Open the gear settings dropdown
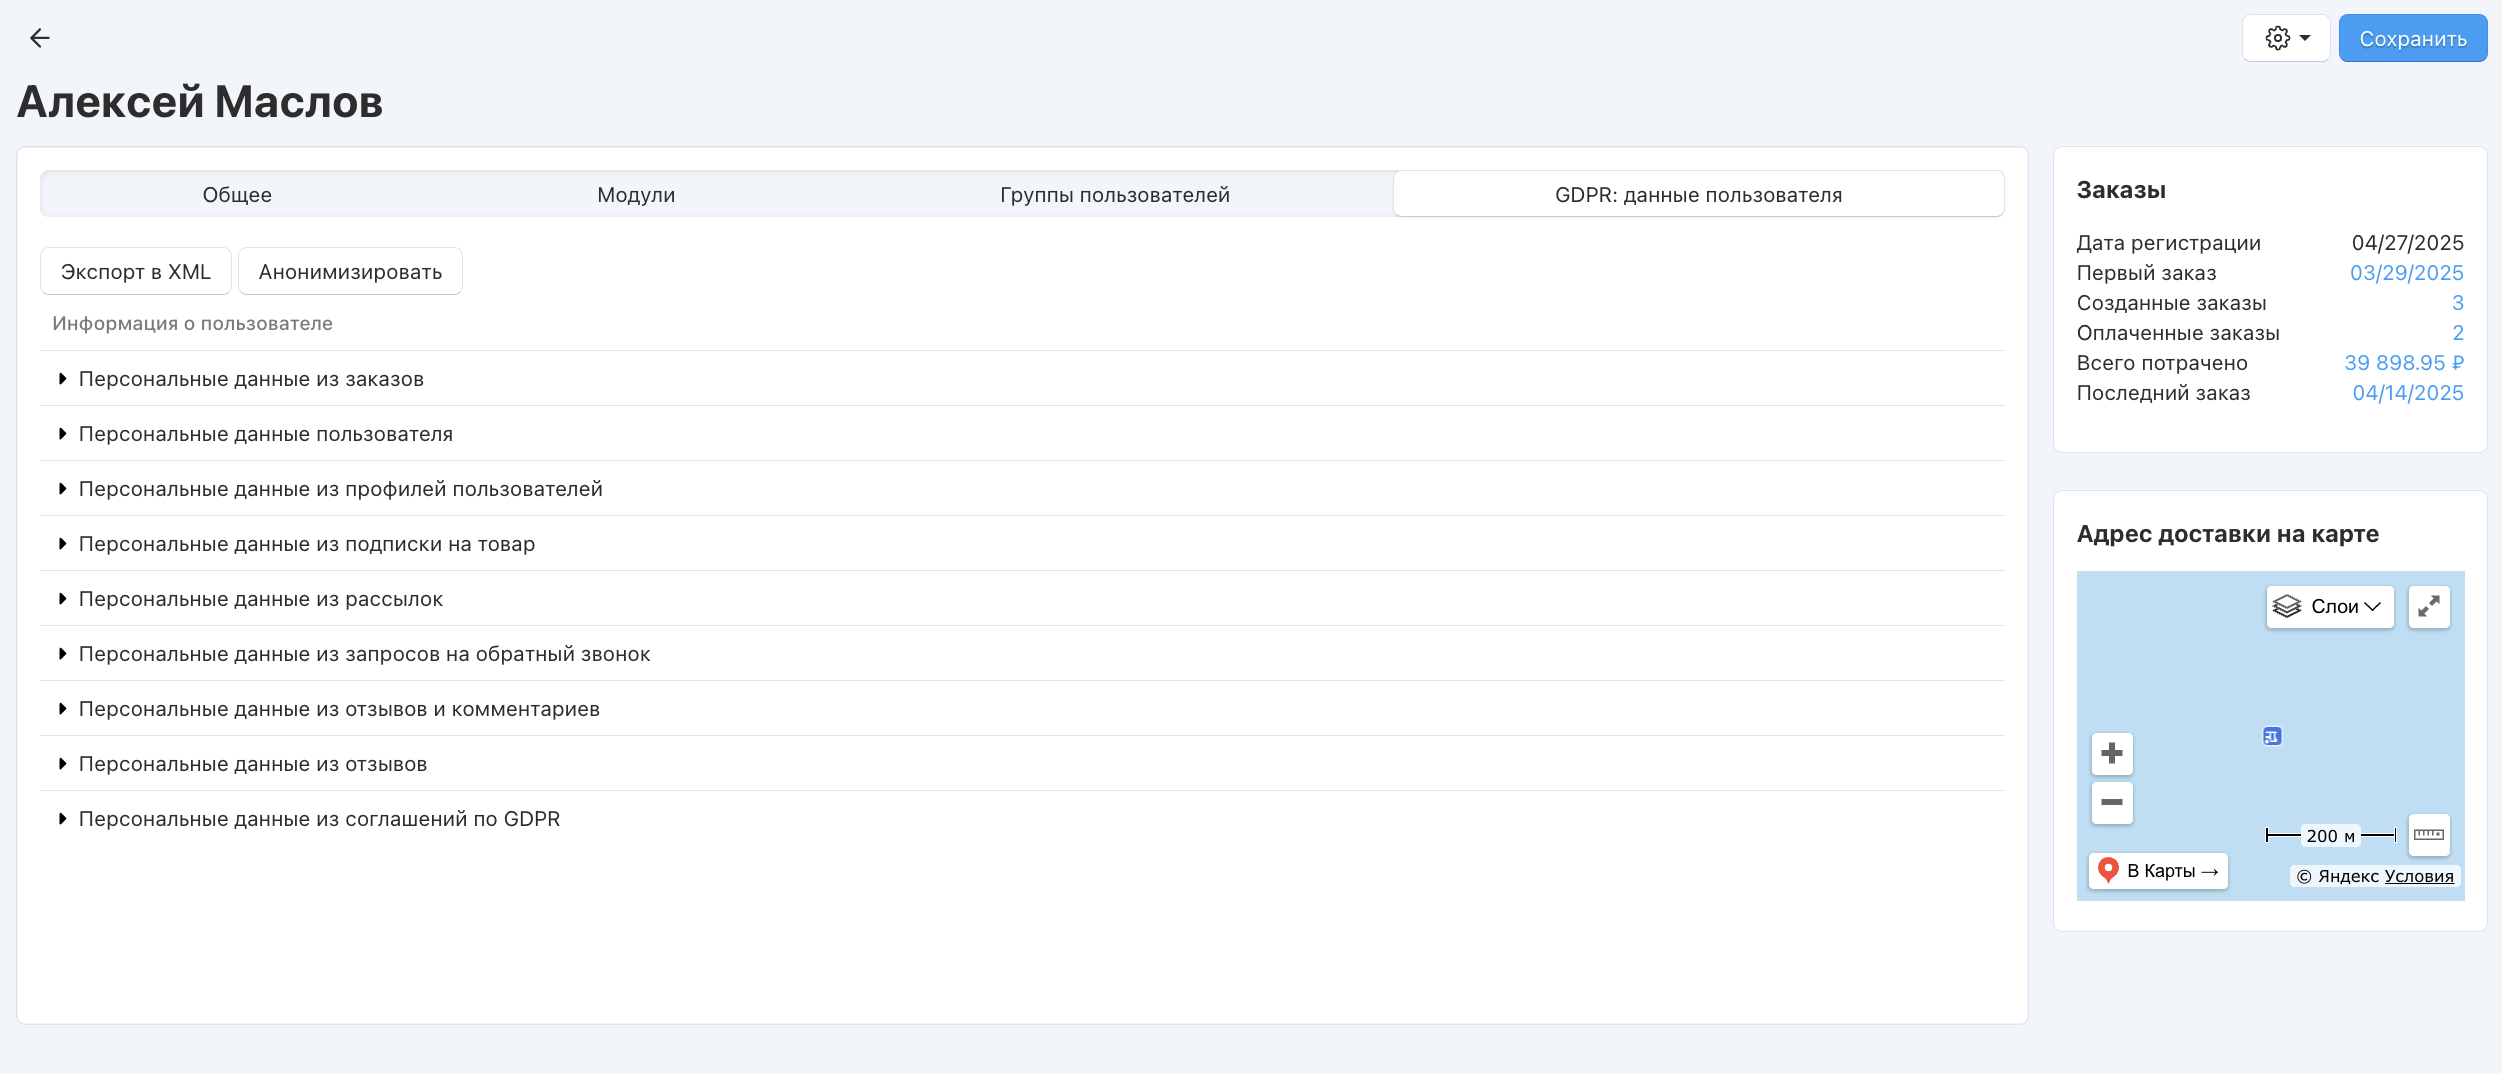Image resolution: width=2502 pixels, height=1074 pixels. (x=2286, y=38)
